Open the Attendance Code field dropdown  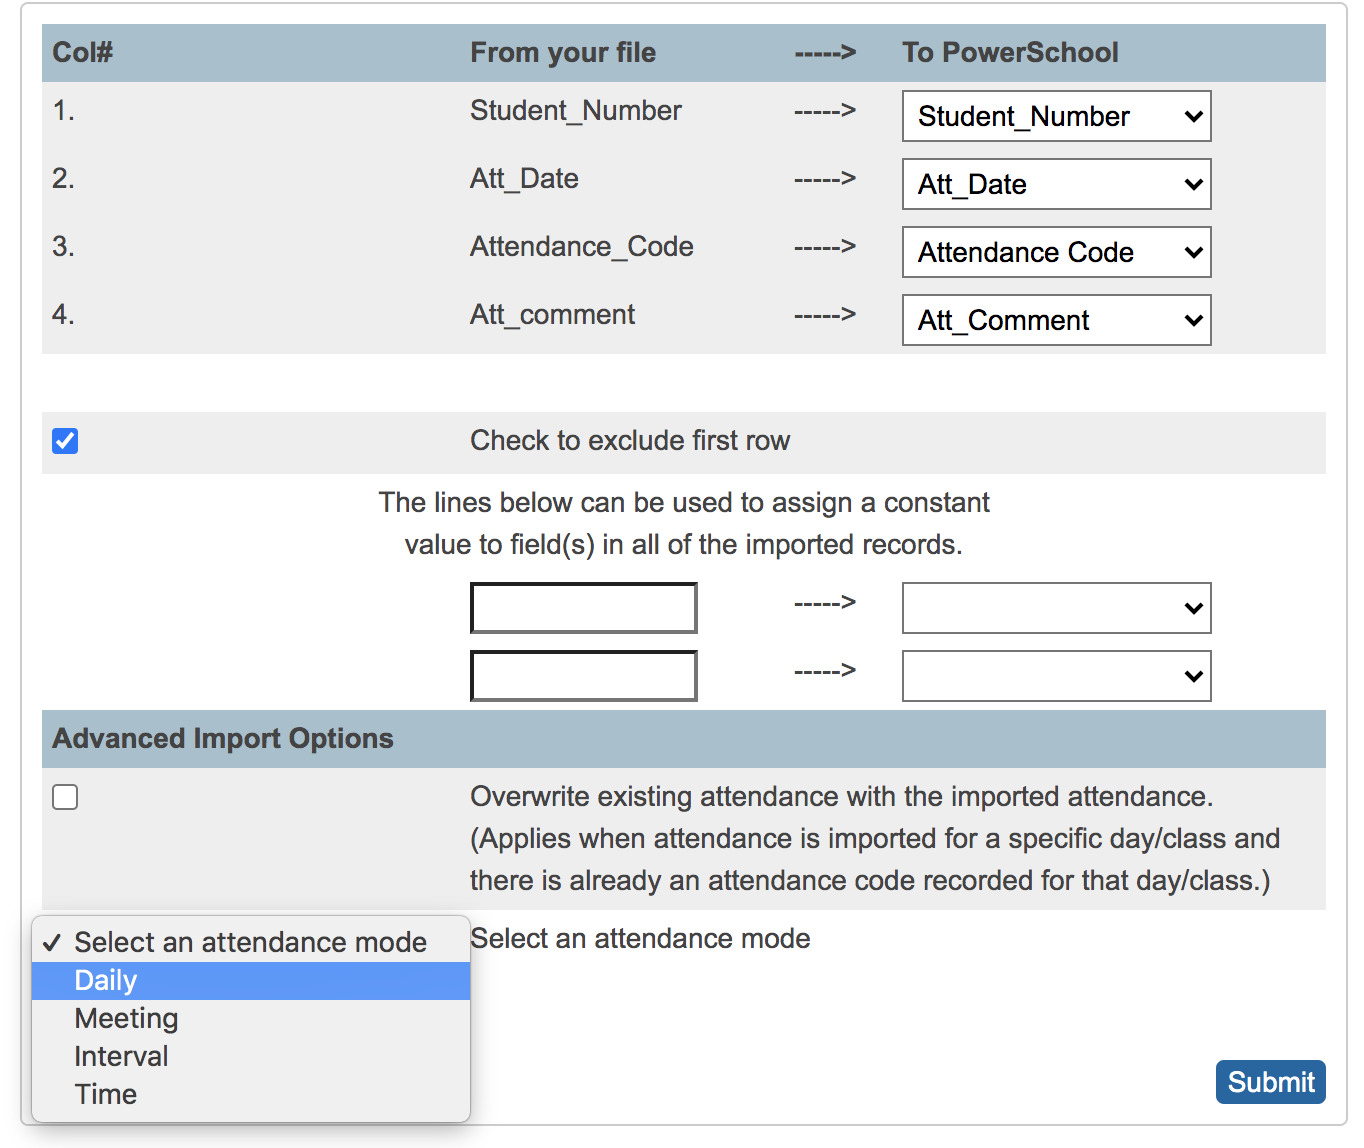1056,252
